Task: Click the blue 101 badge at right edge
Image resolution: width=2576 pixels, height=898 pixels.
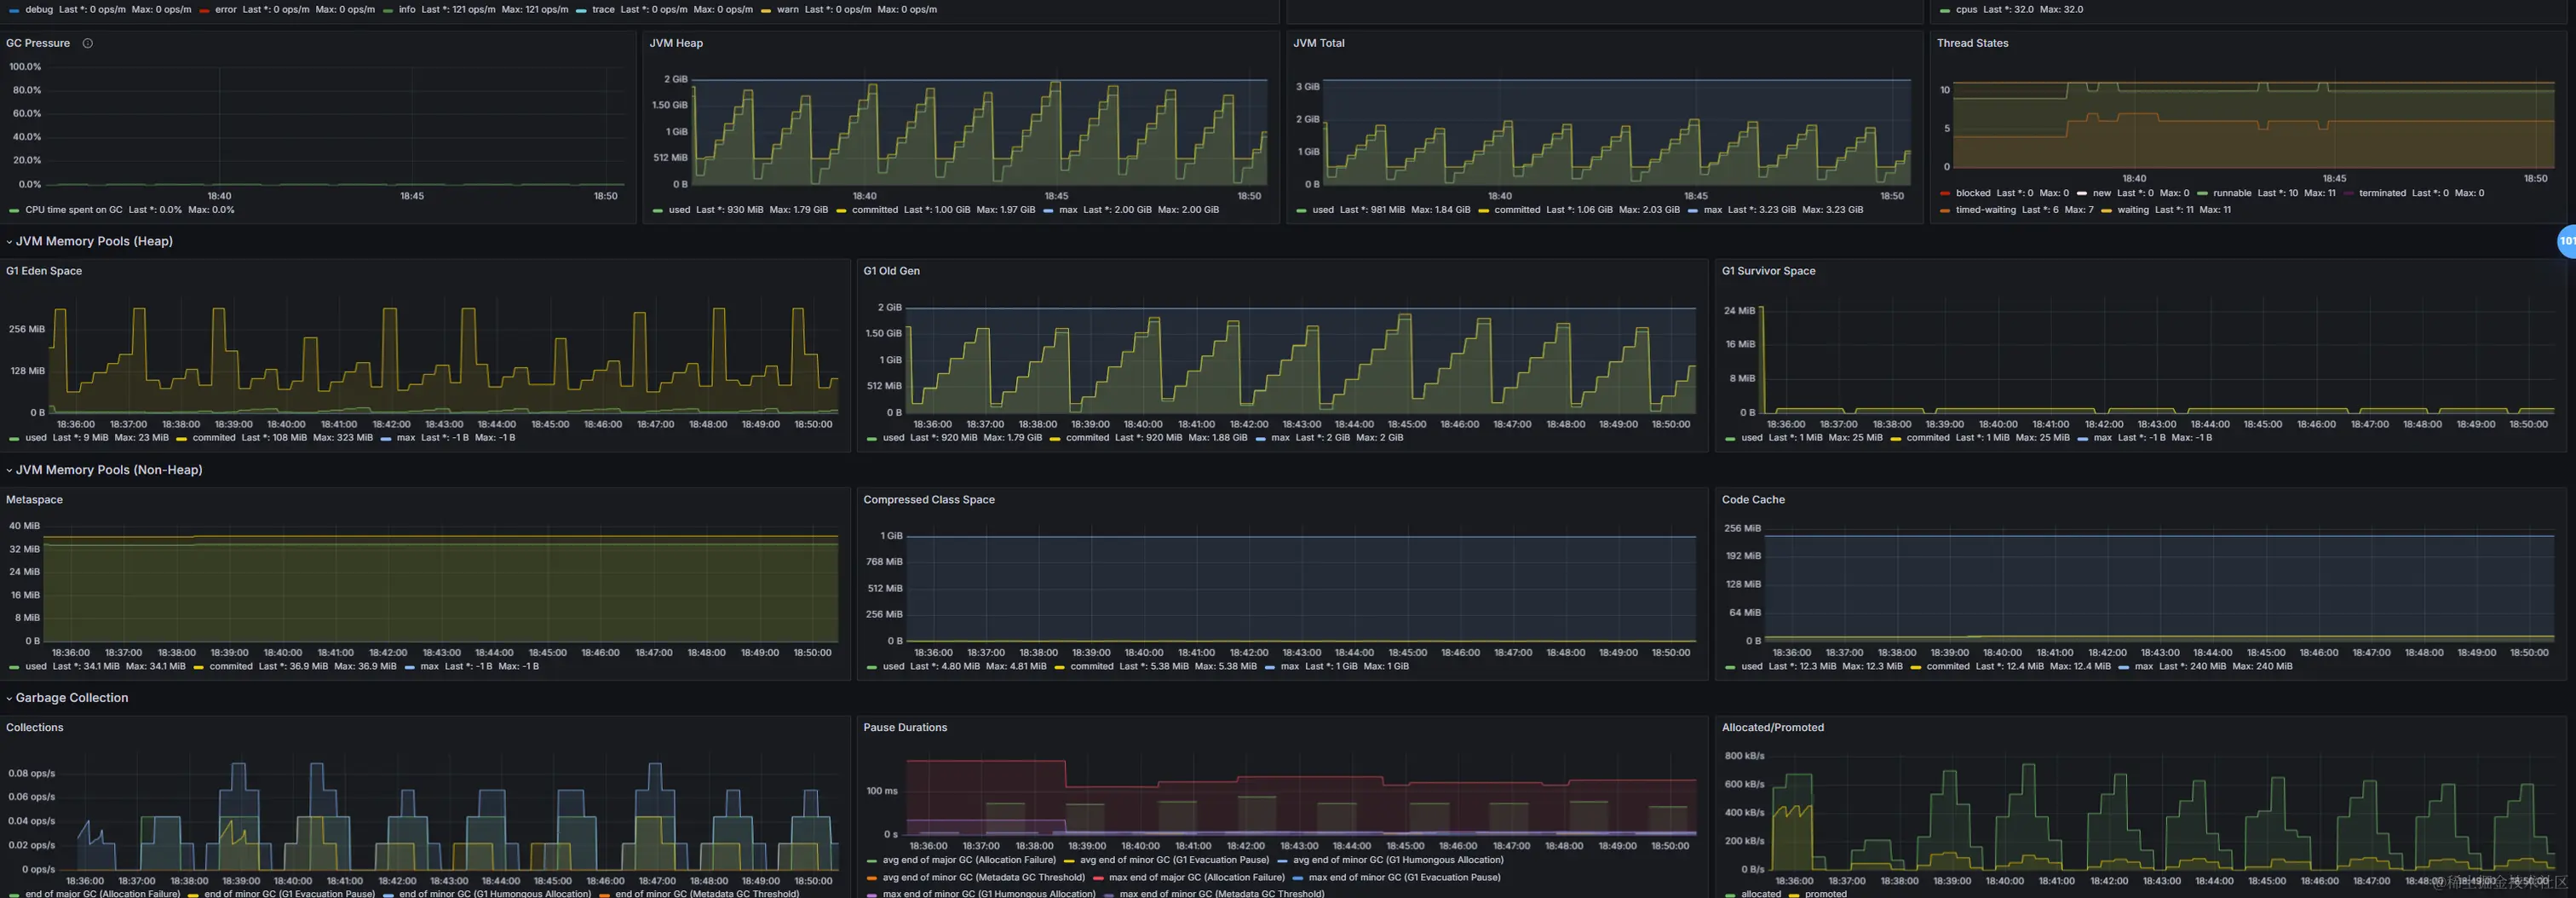Action: (2567, 241)
